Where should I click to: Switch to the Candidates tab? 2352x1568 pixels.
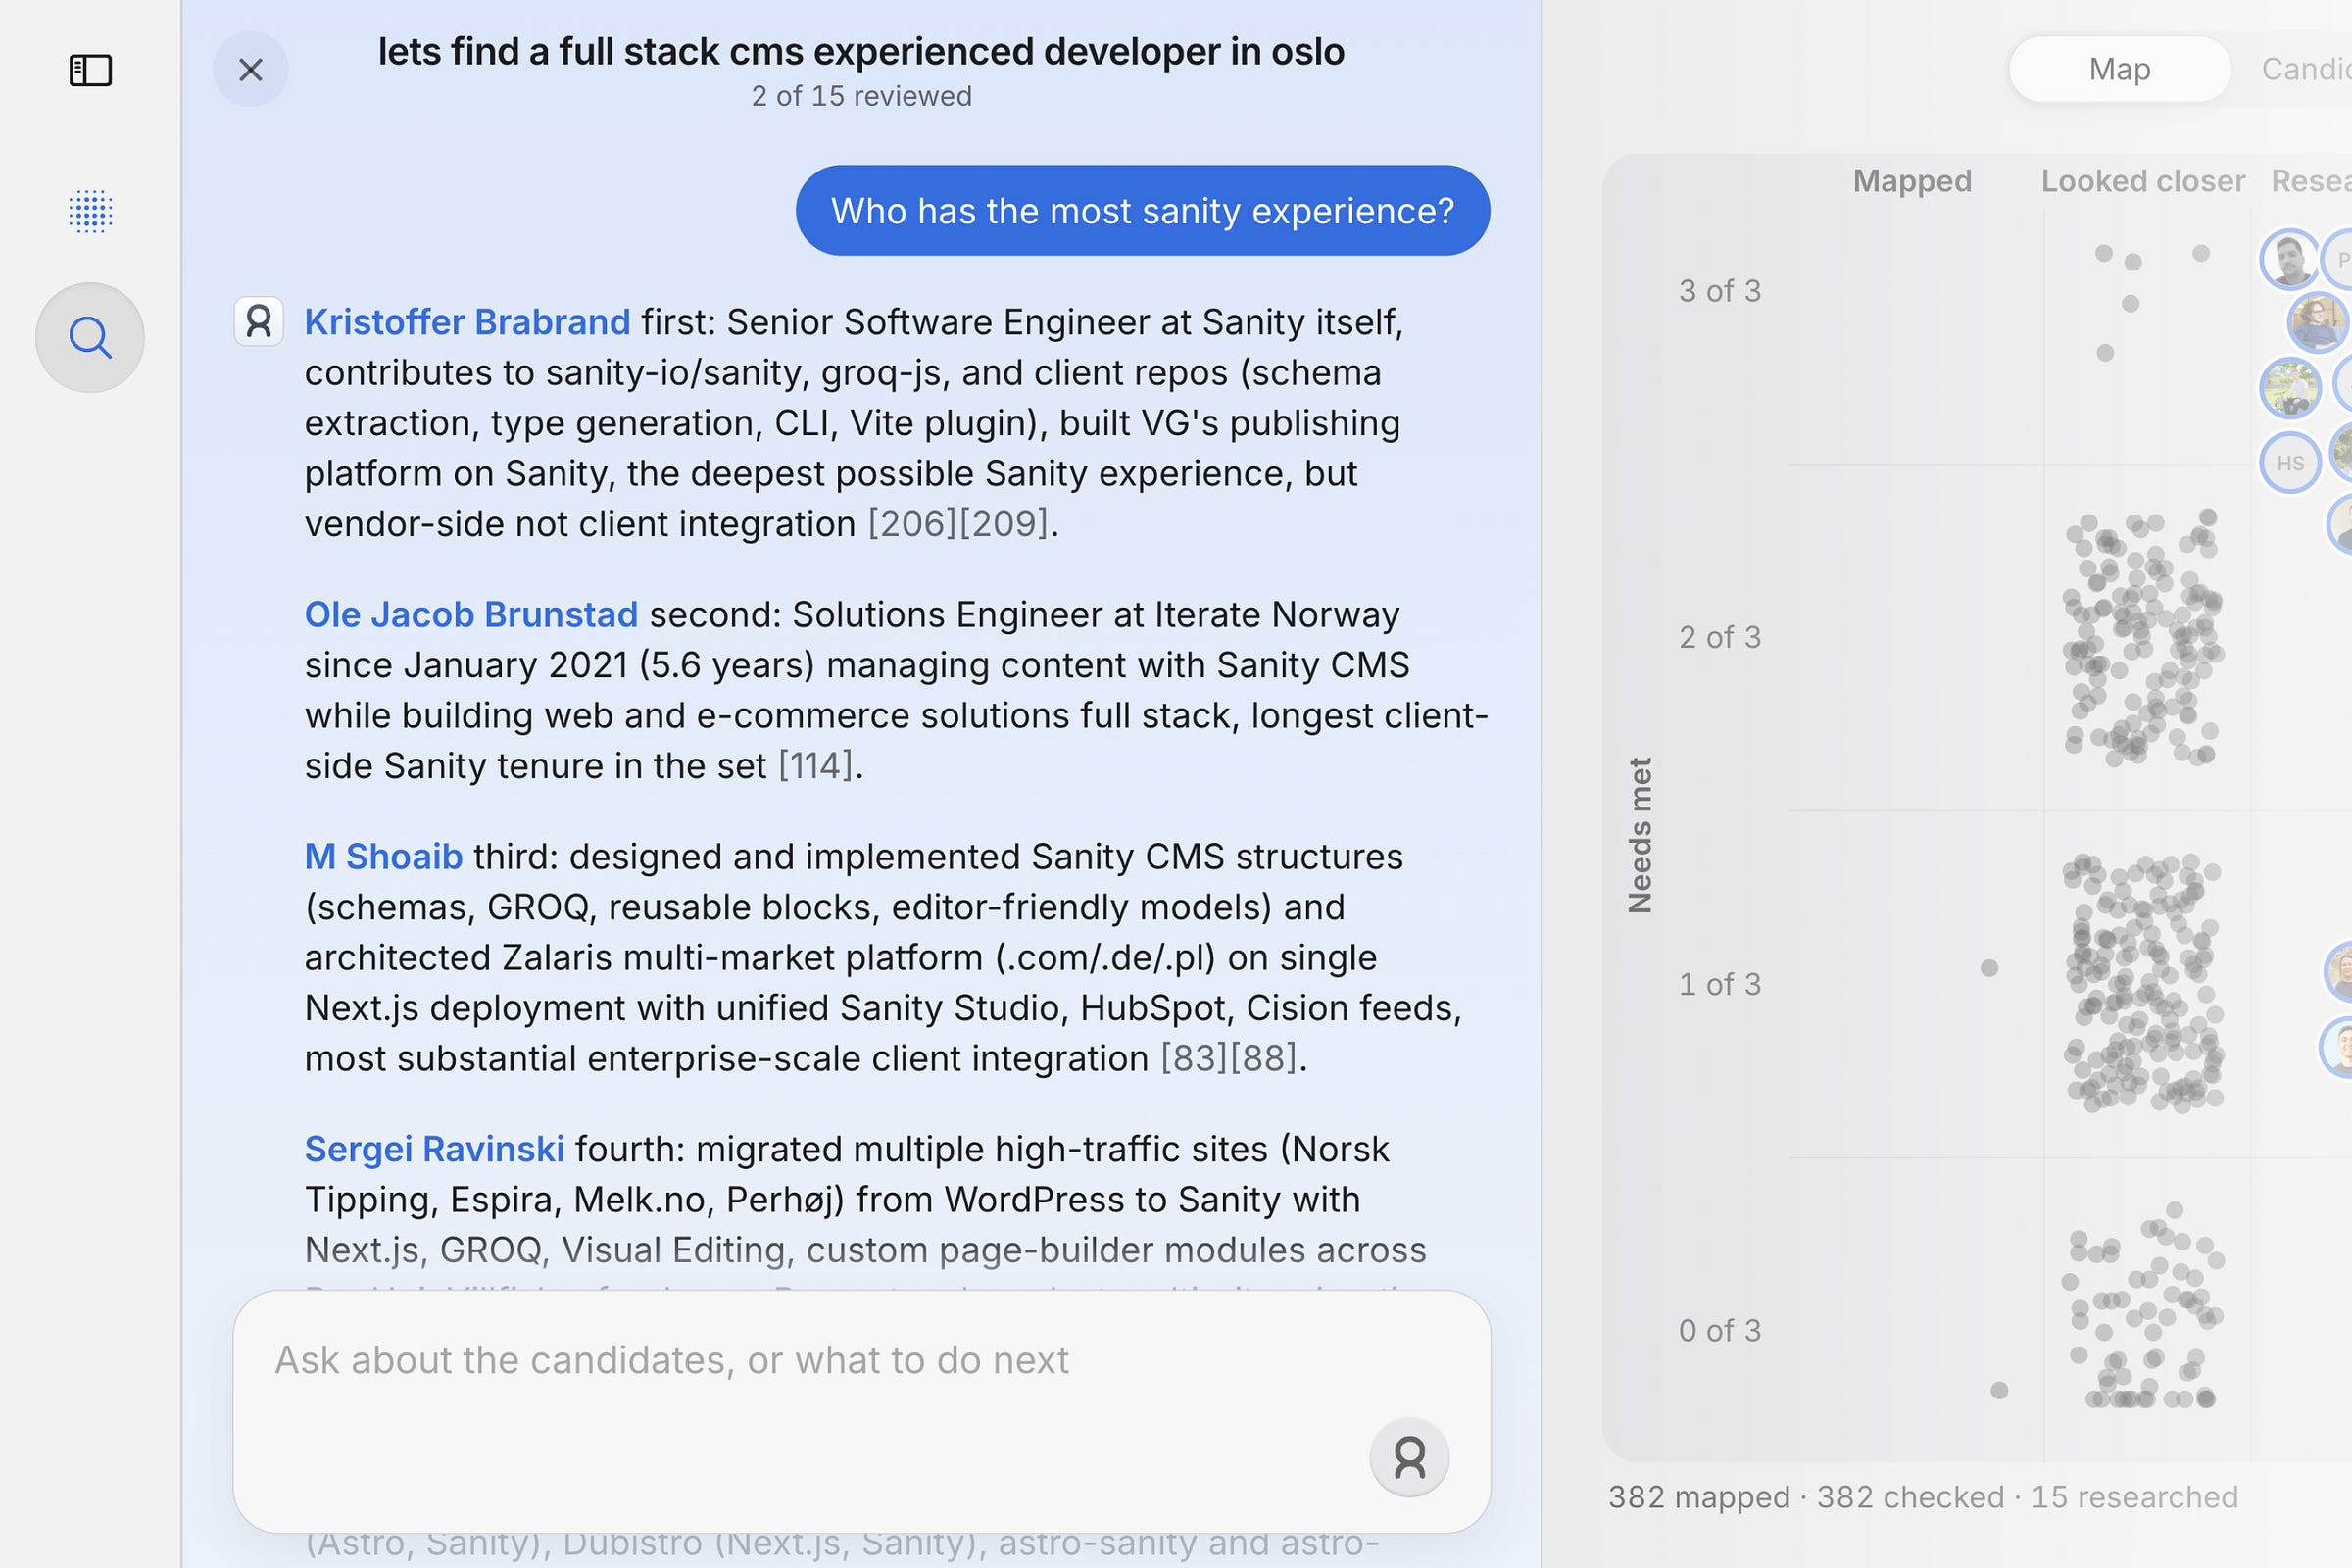pos(2306,69)
